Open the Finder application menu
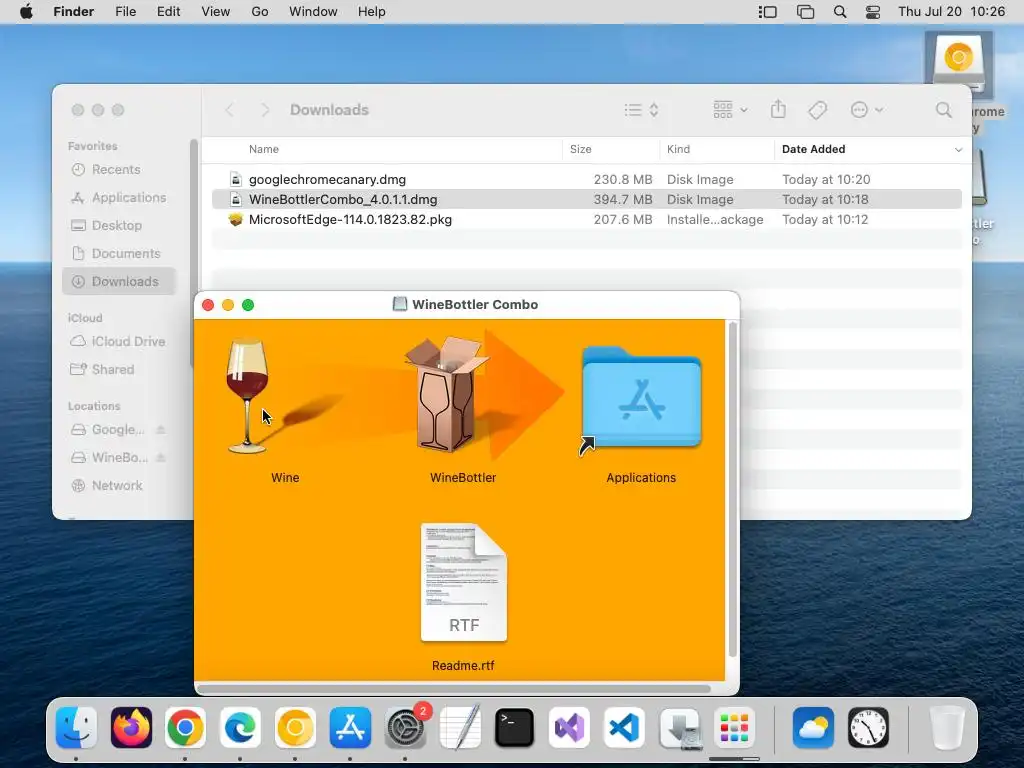The image size is (1024, 768). tap(74, 12)
